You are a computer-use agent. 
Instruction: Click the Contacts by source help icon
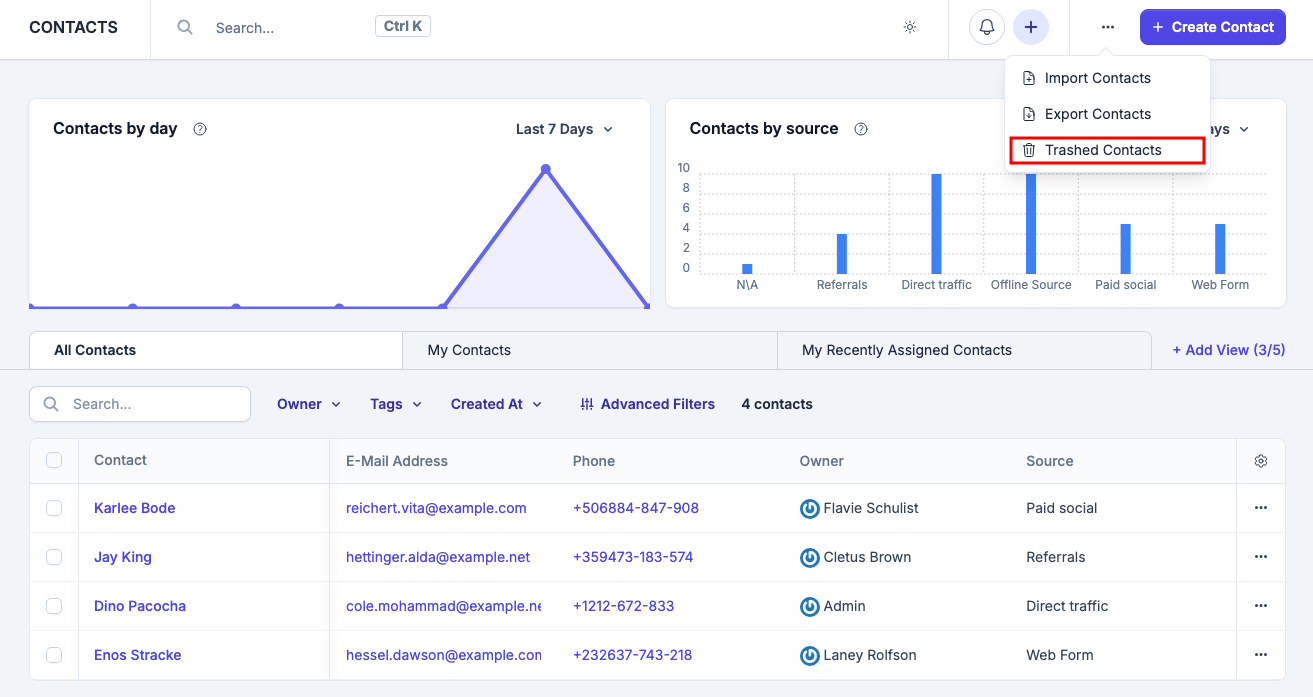(x=861, y=129)
